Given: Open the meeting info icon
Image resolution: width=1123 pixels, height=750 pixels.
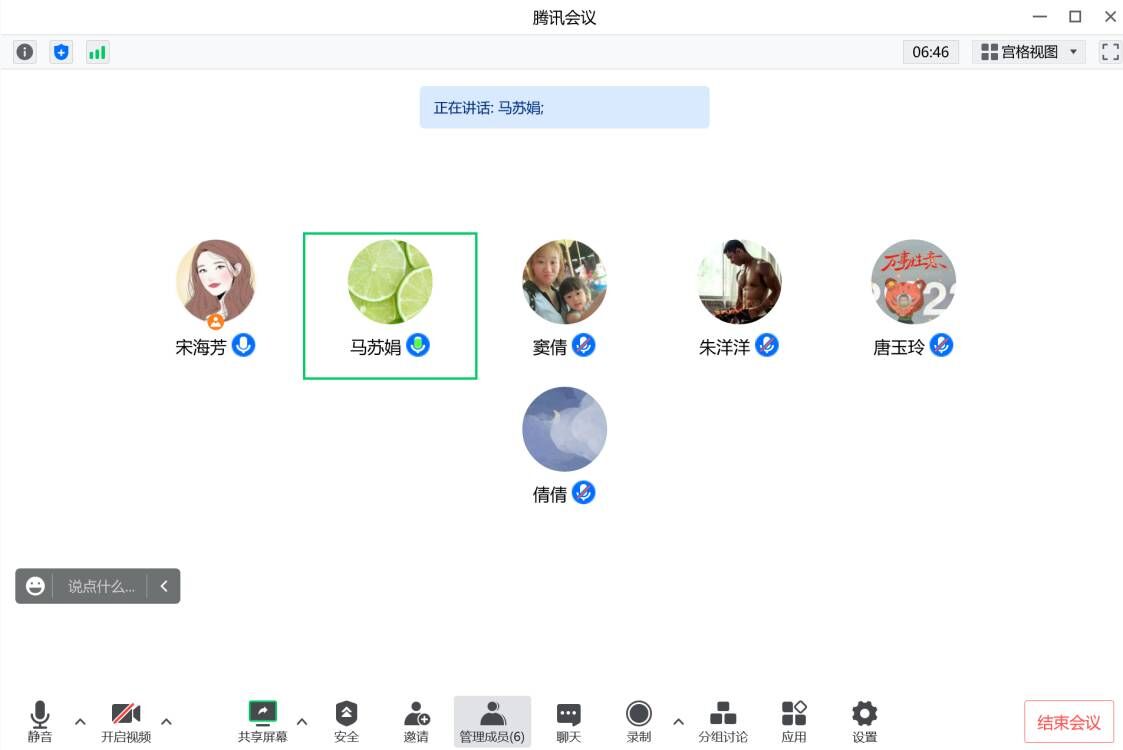Looking at the screenshot, I should [25, 52].
